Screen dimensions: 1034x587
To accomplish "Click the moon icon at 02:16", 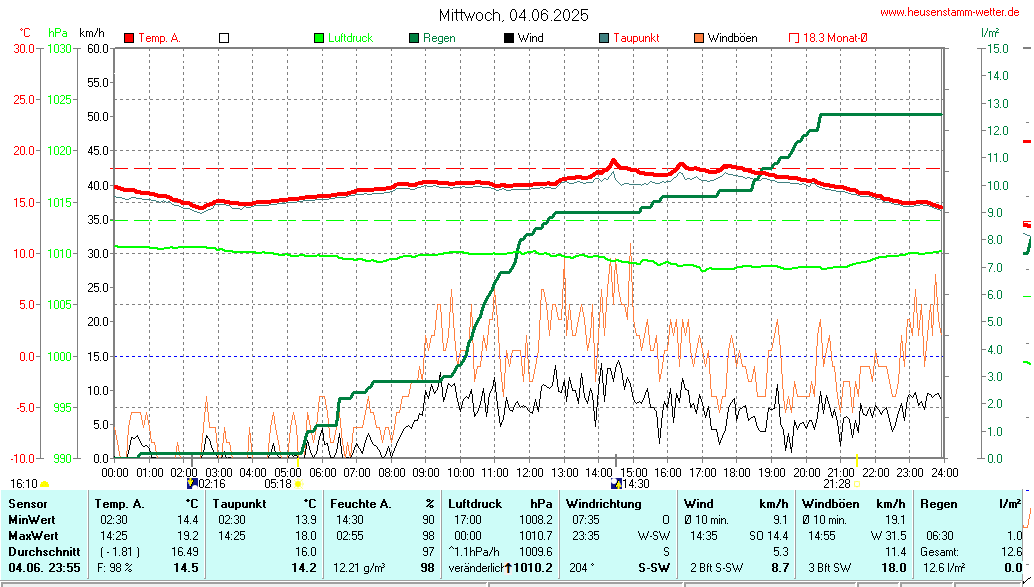I will pos(193,483).
